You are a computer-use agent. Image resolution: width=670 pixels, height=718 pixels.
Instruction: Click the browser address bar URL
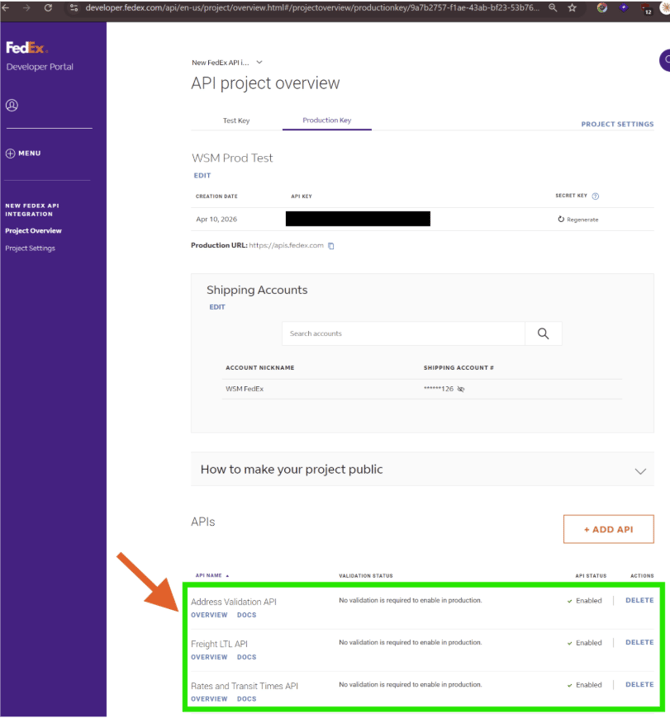pyautogui.click(x=312, y=8)
